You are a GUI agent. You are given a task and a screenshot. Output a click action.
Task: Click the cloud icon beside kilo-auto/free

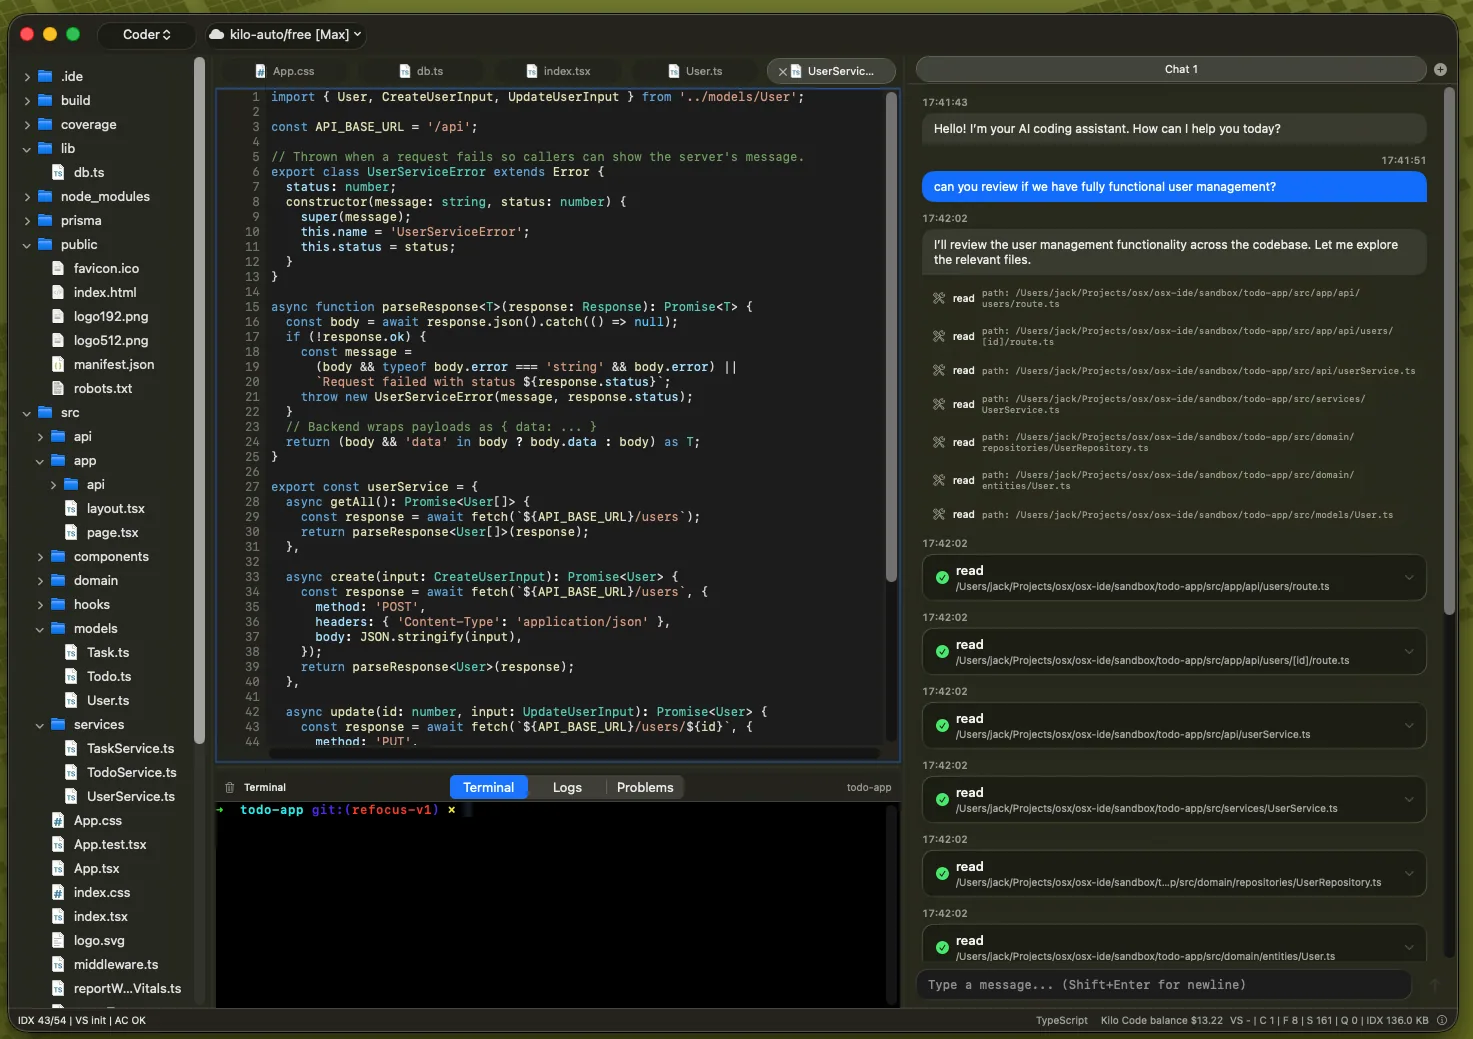tap(216, 35)
